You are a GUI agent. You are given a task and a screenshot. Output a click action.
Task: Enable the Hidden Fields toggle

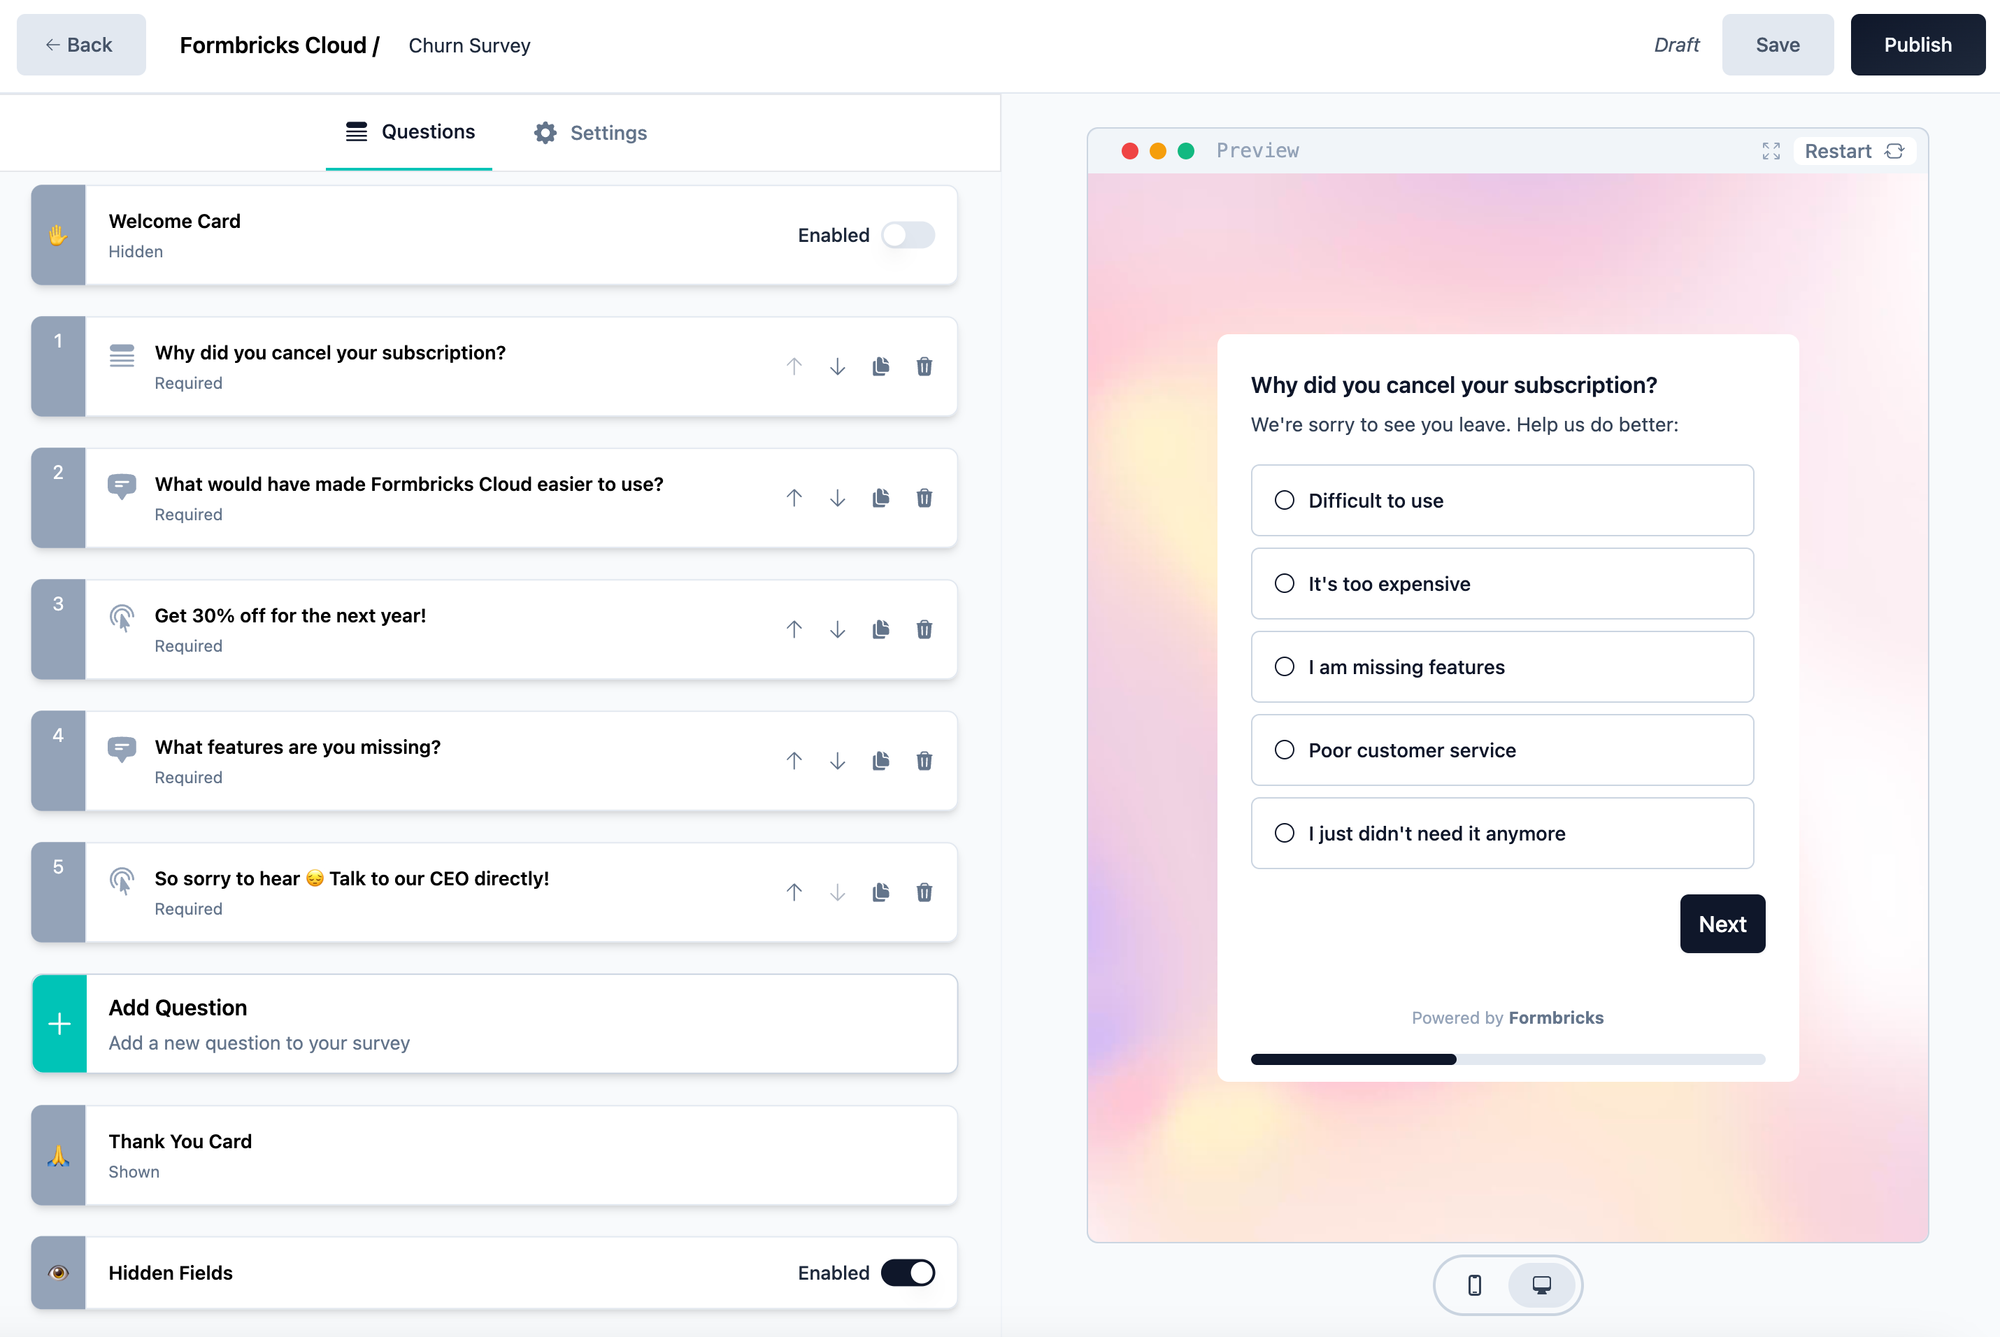click(907, 1271)
